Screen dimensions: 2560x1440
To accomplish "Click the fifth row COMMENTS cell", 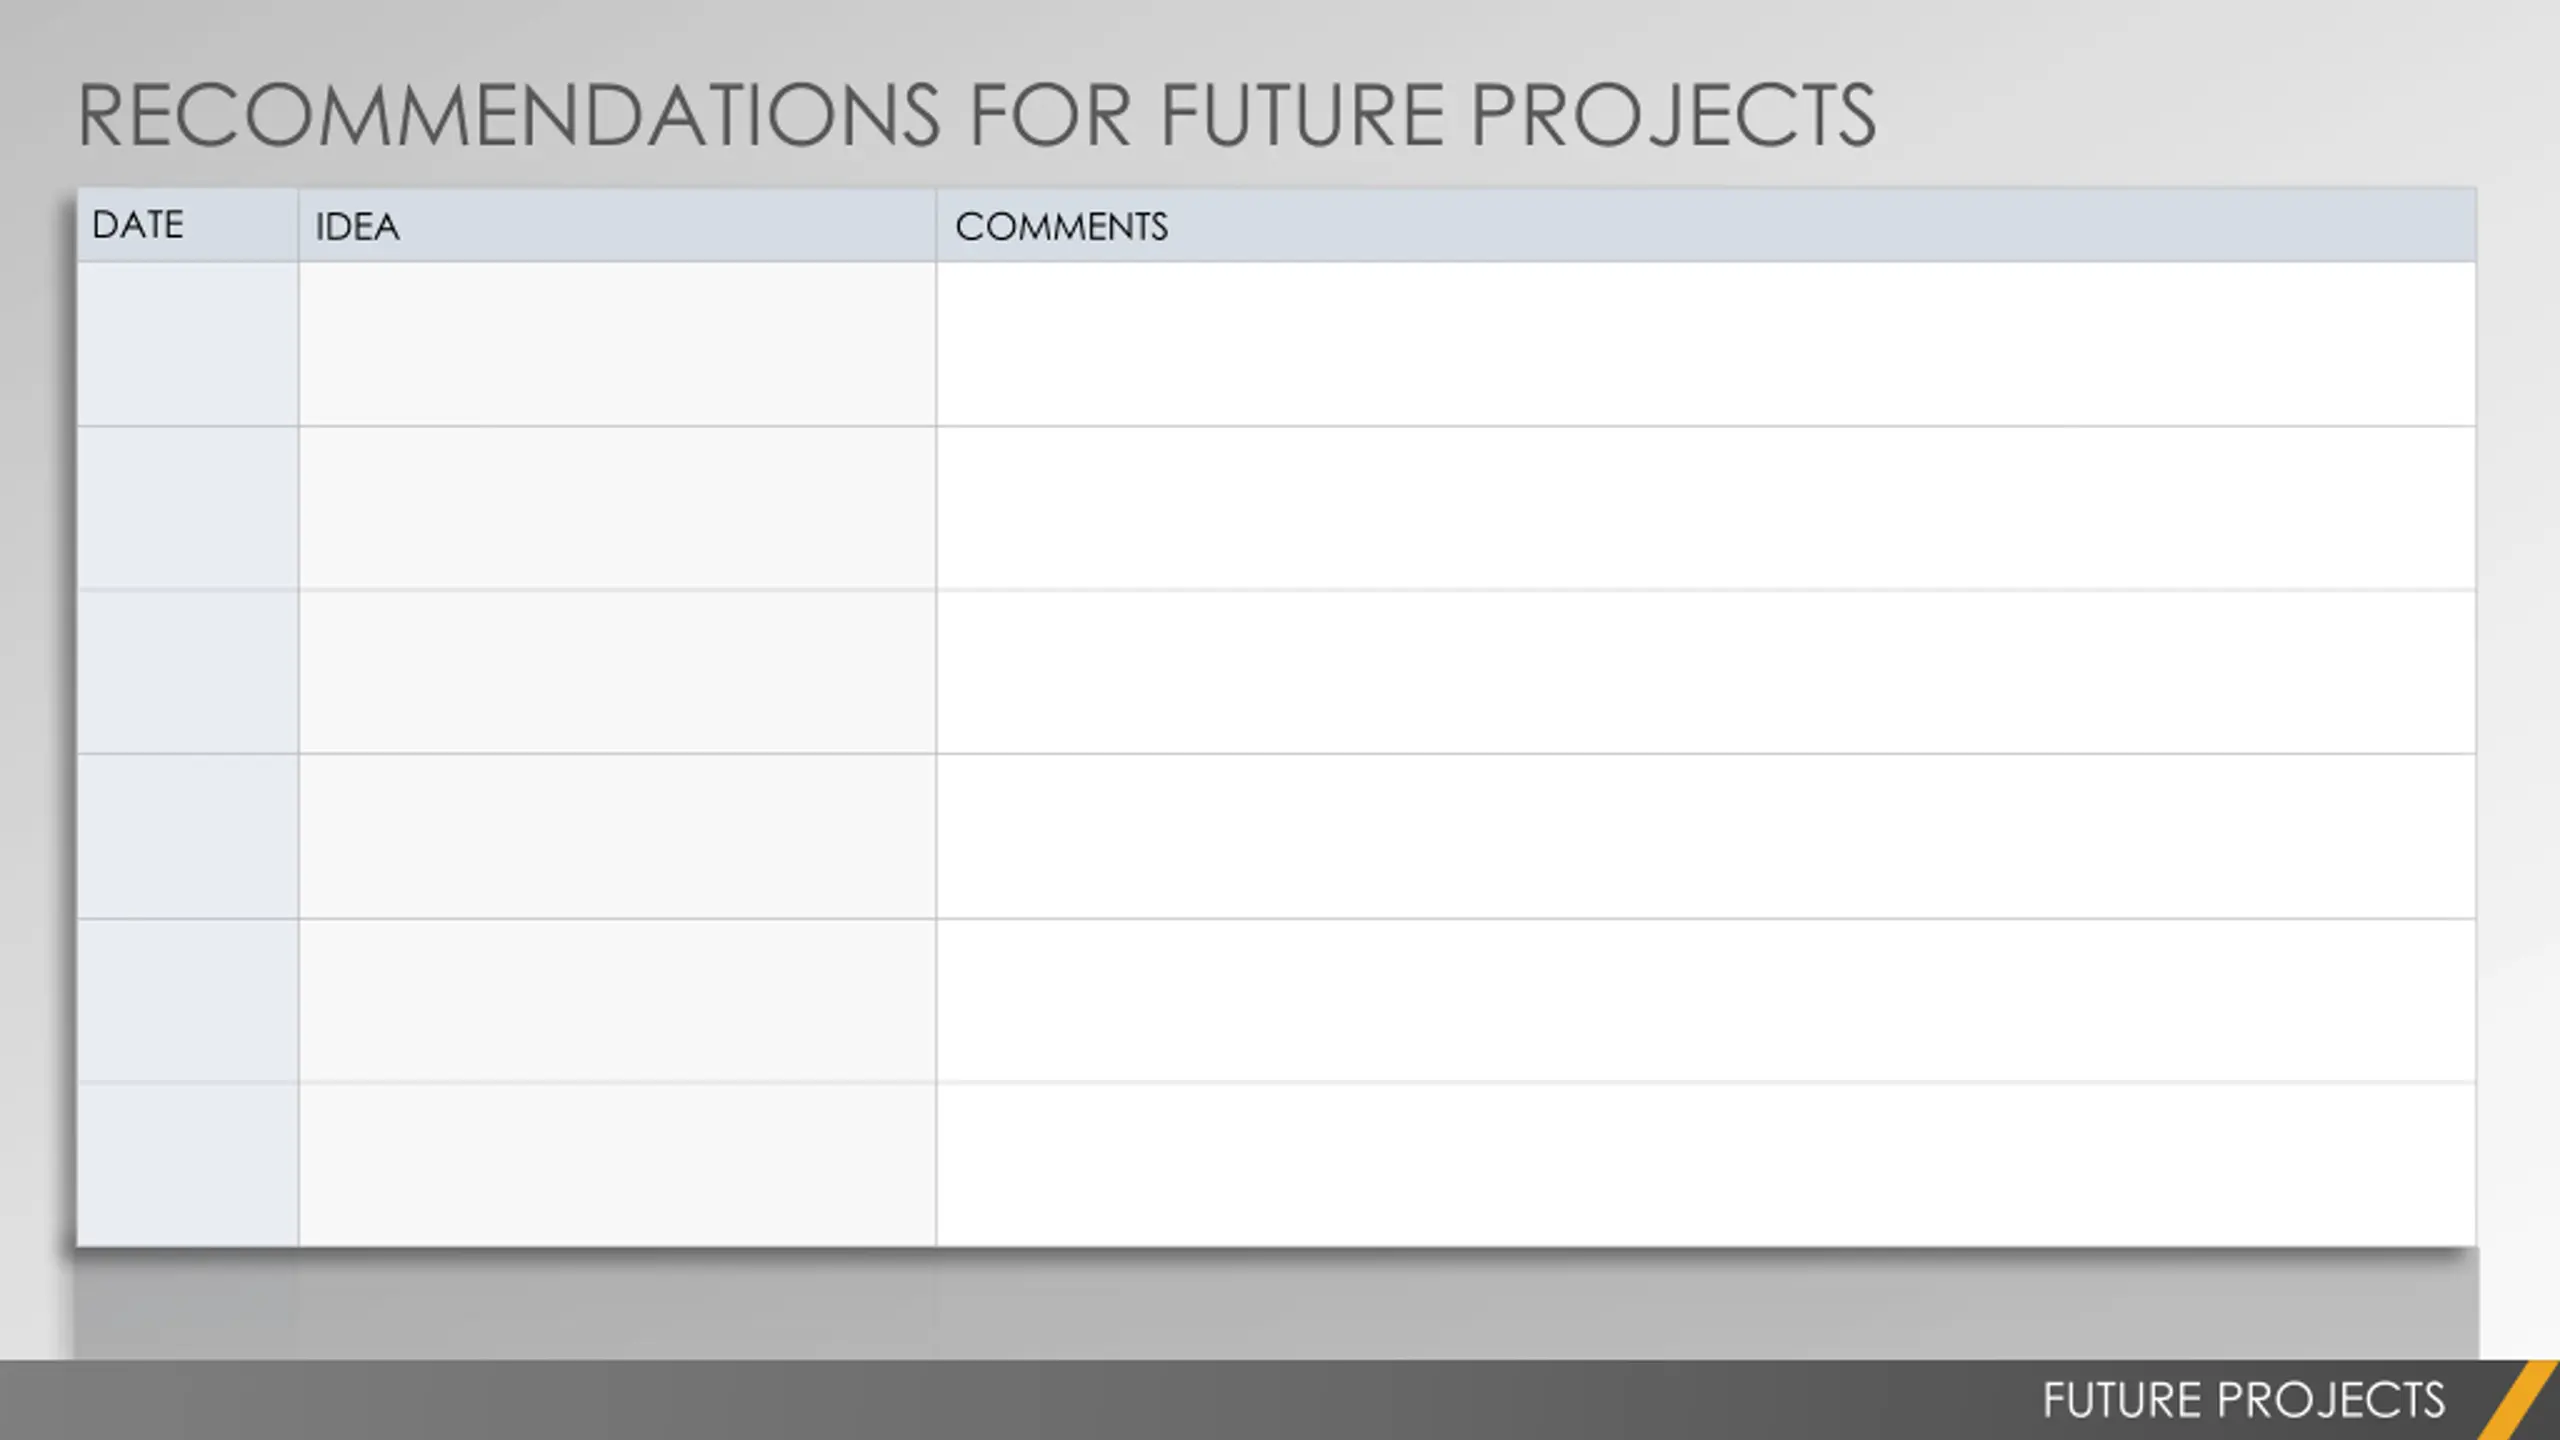I will pos(1706,1000).
